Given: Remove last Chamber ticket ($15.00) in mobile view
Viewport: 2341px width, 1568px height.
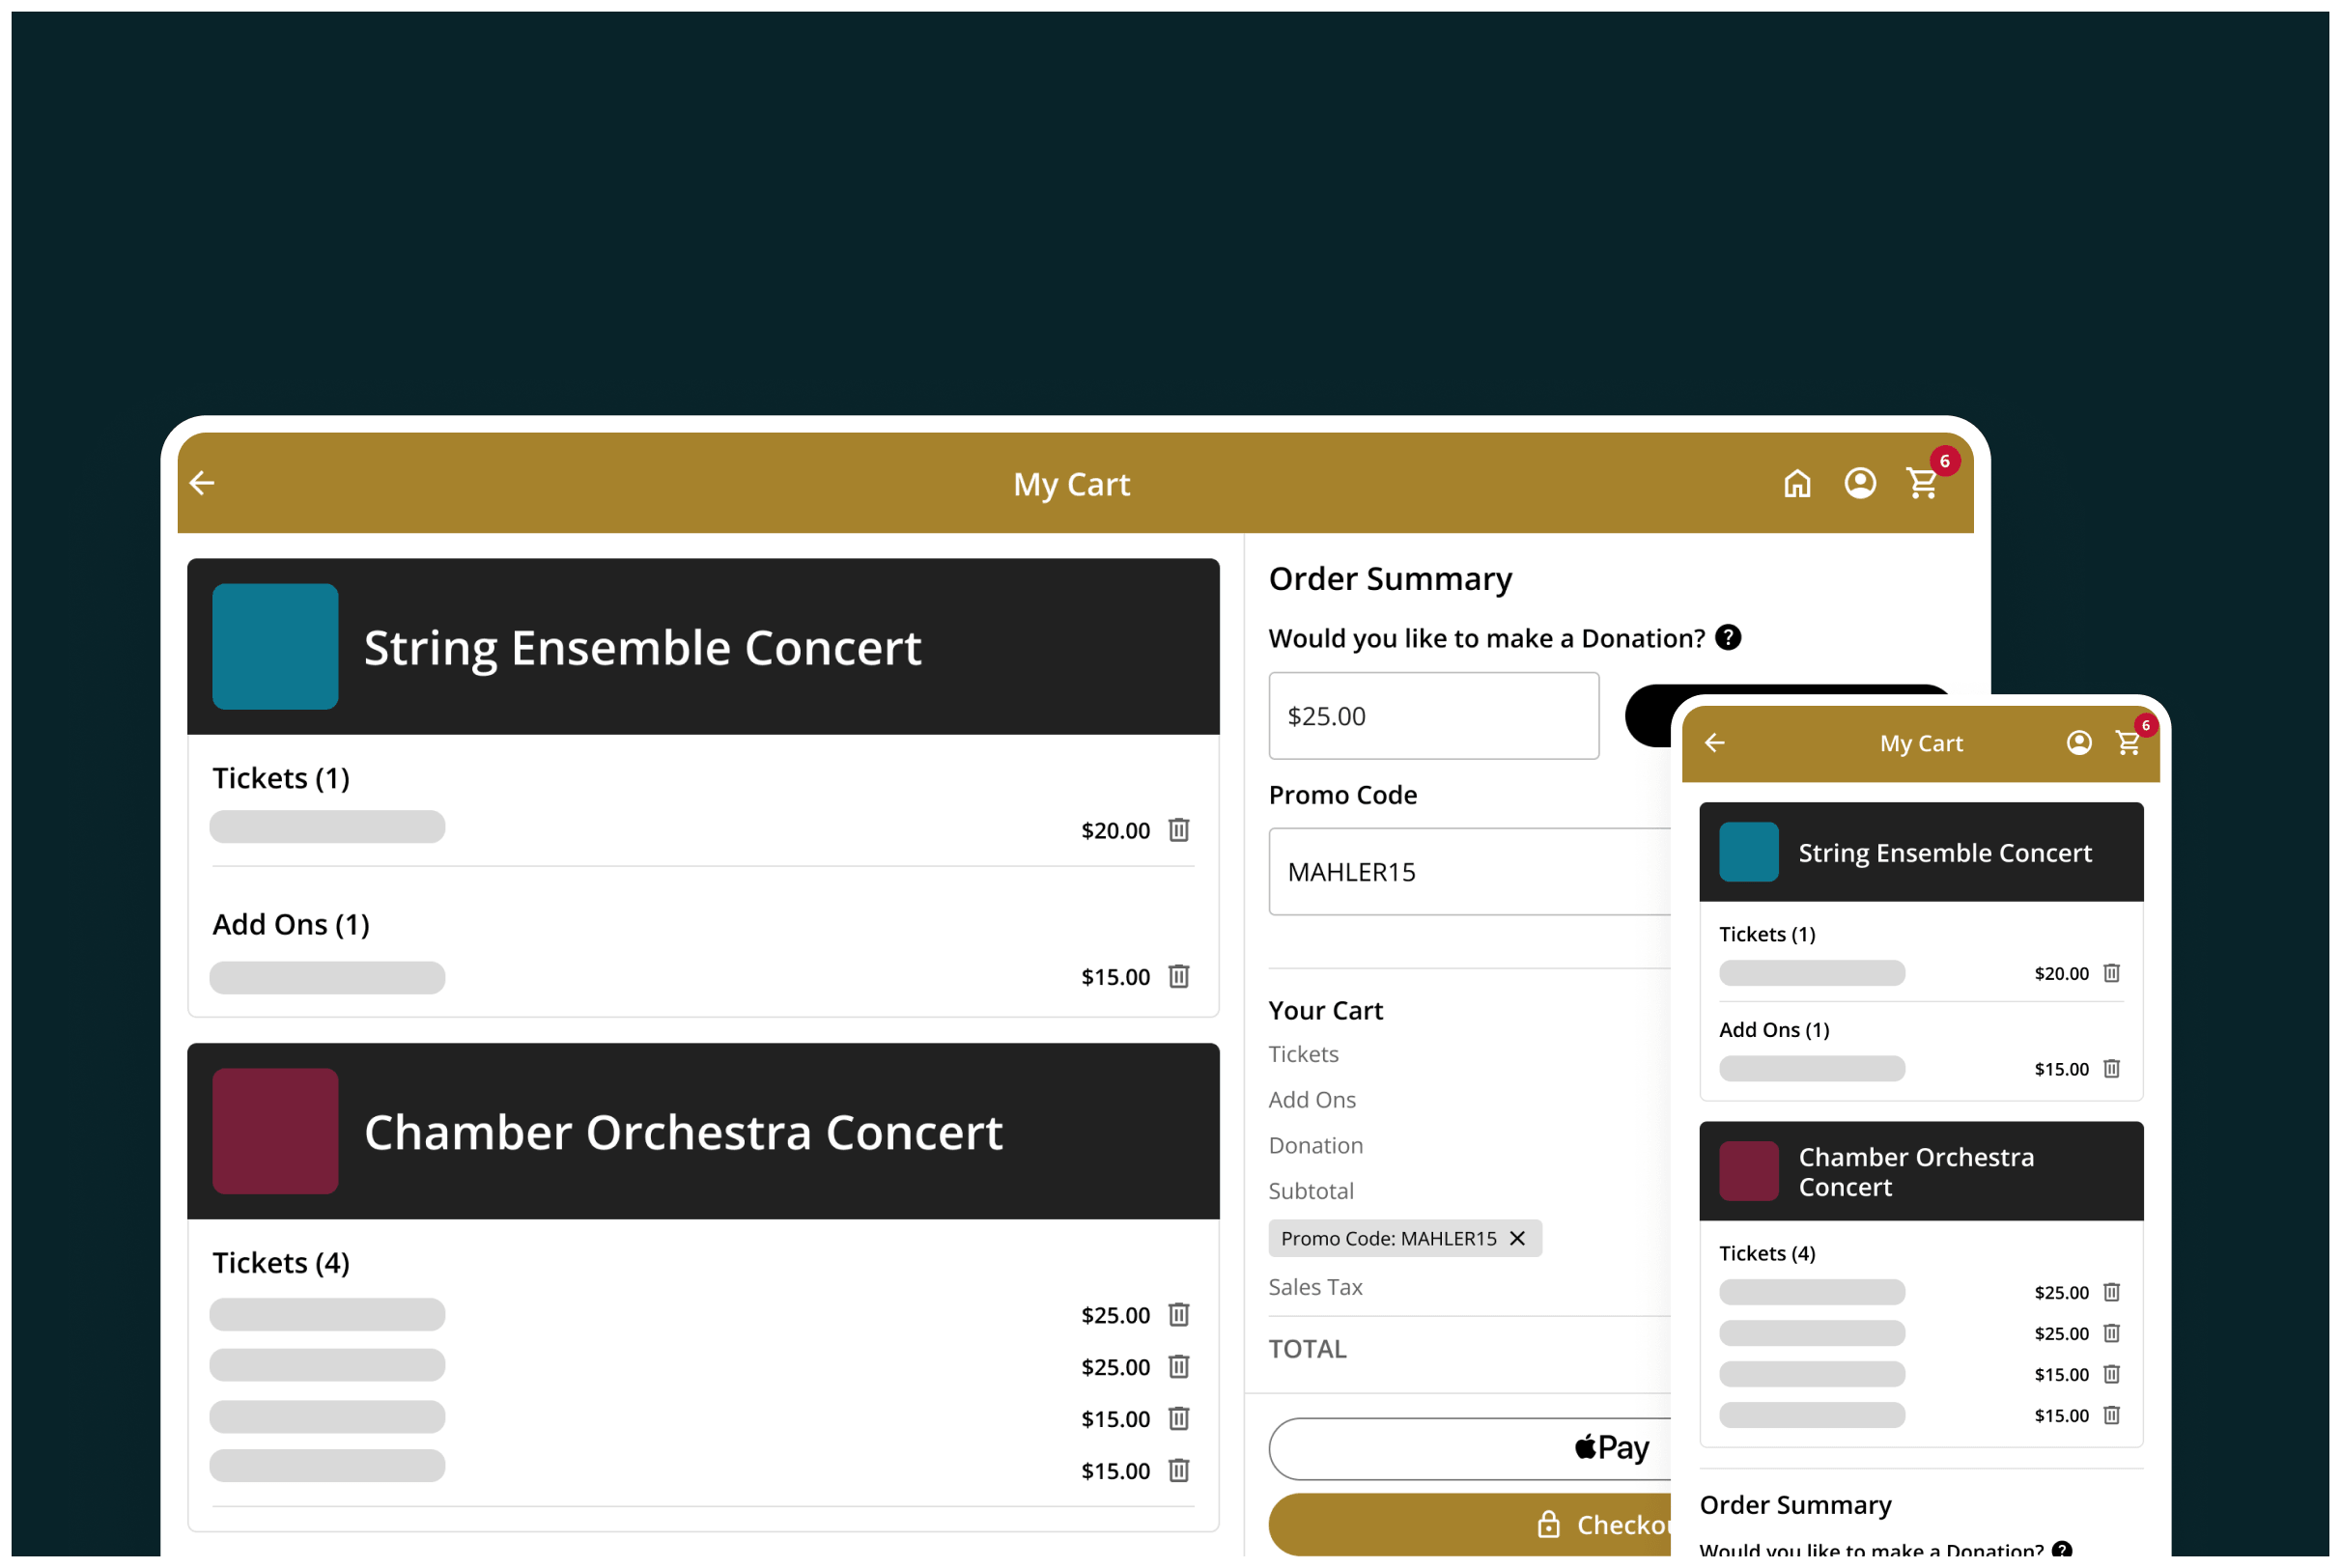Looking at the screenshot, I should [2111, 1414].
